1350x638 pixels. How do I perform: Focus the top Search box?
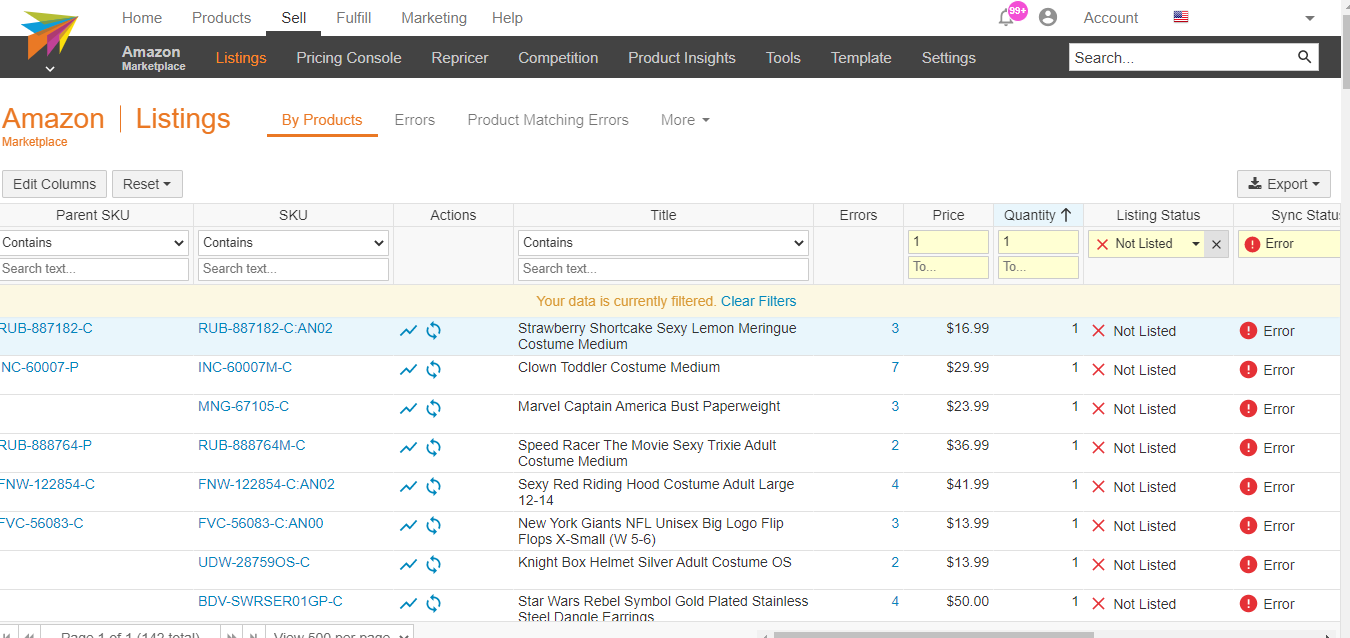(1182, 57)
